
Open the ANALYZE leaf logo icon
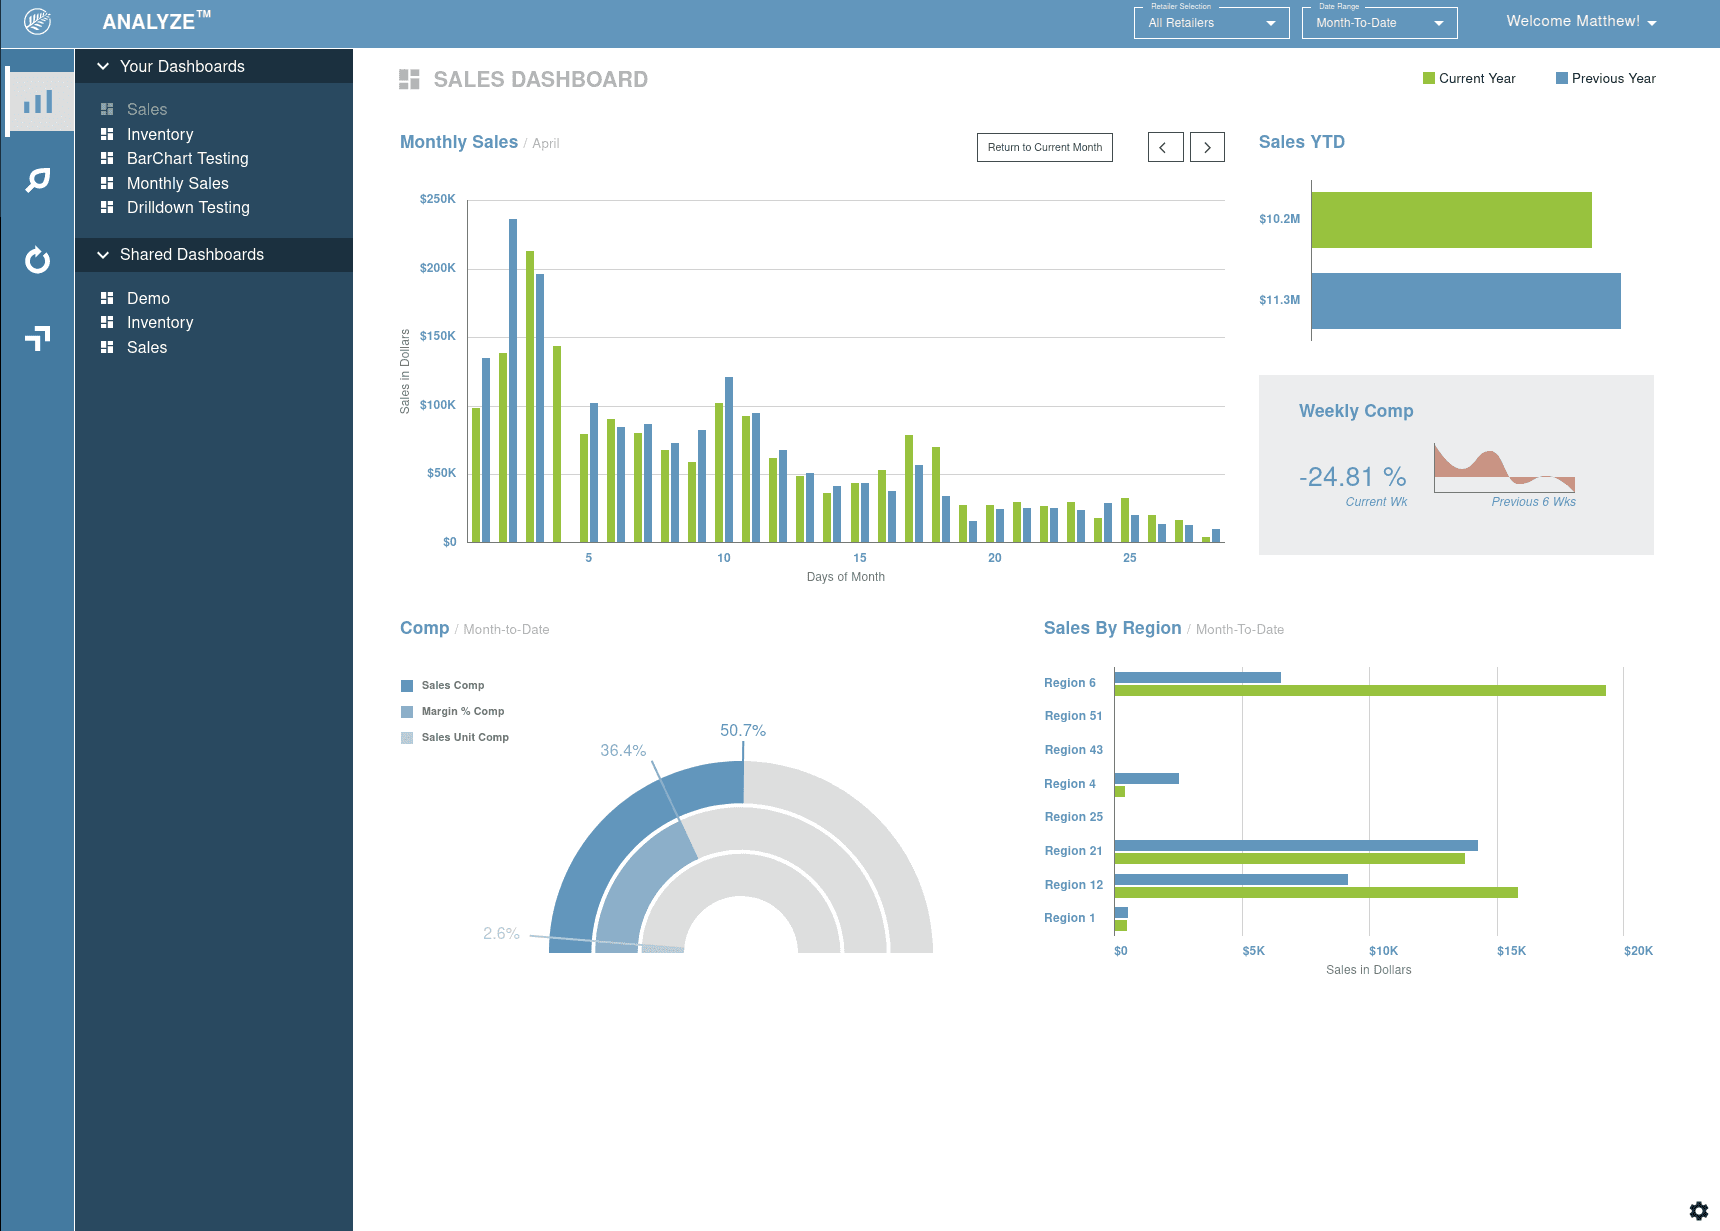coord(38,20)
